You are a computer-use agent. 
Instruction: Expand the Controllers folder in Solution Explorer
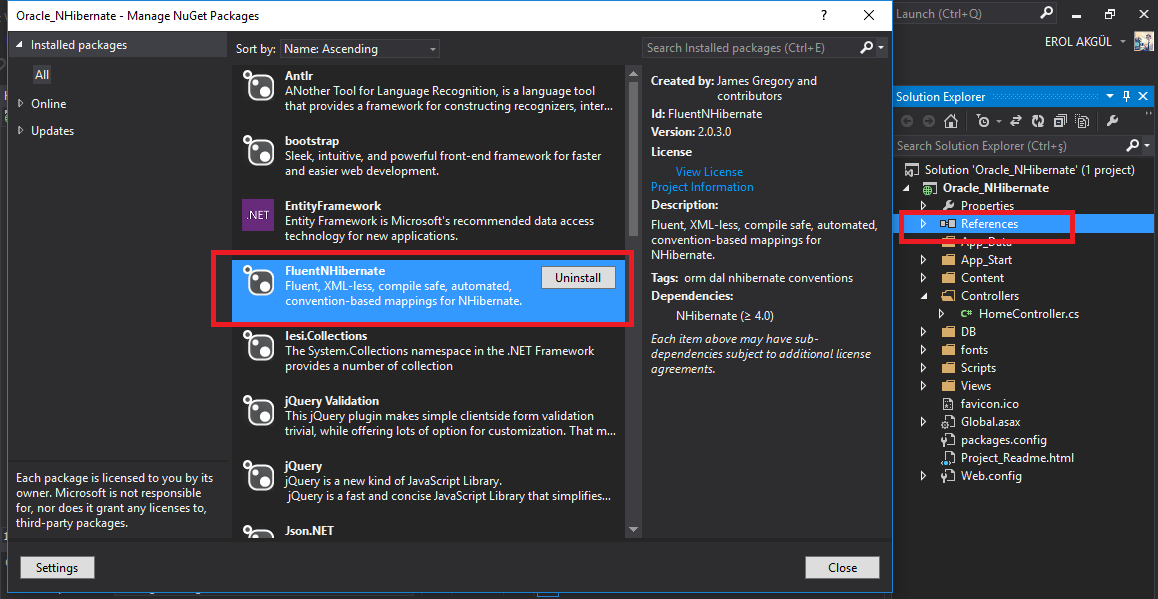924,296
